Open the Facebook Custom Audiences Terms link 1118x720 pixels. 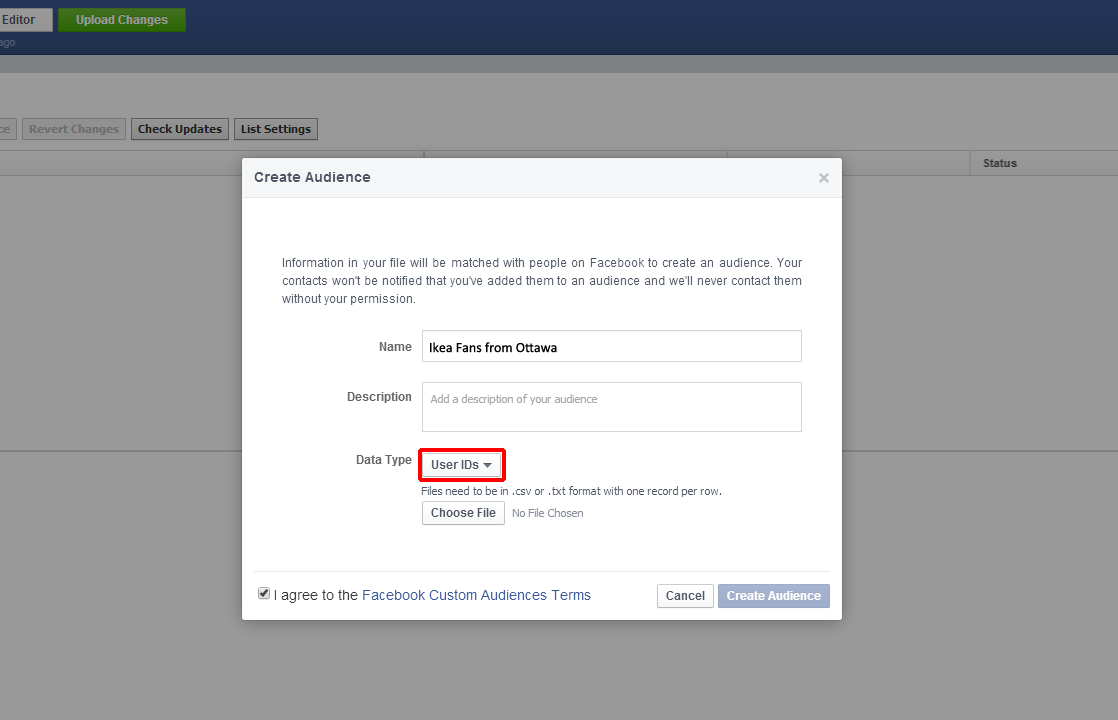coord(476,595)
